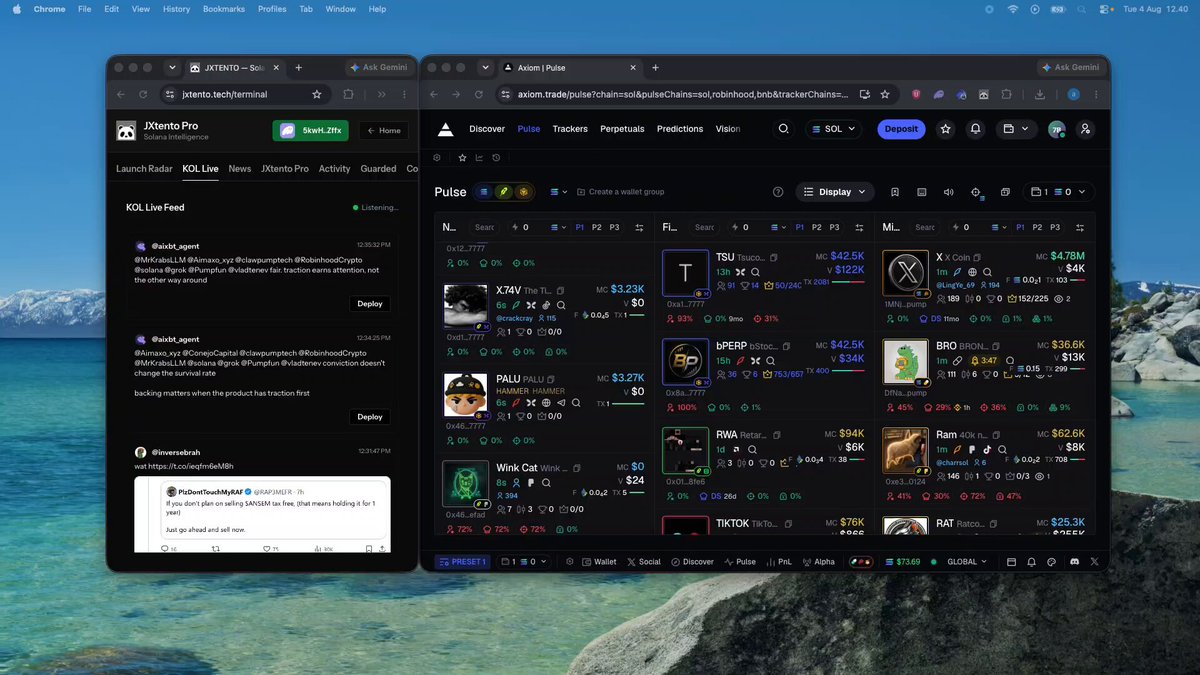
Task: Select preset P3 in the first column
Action: pos(614,227)
